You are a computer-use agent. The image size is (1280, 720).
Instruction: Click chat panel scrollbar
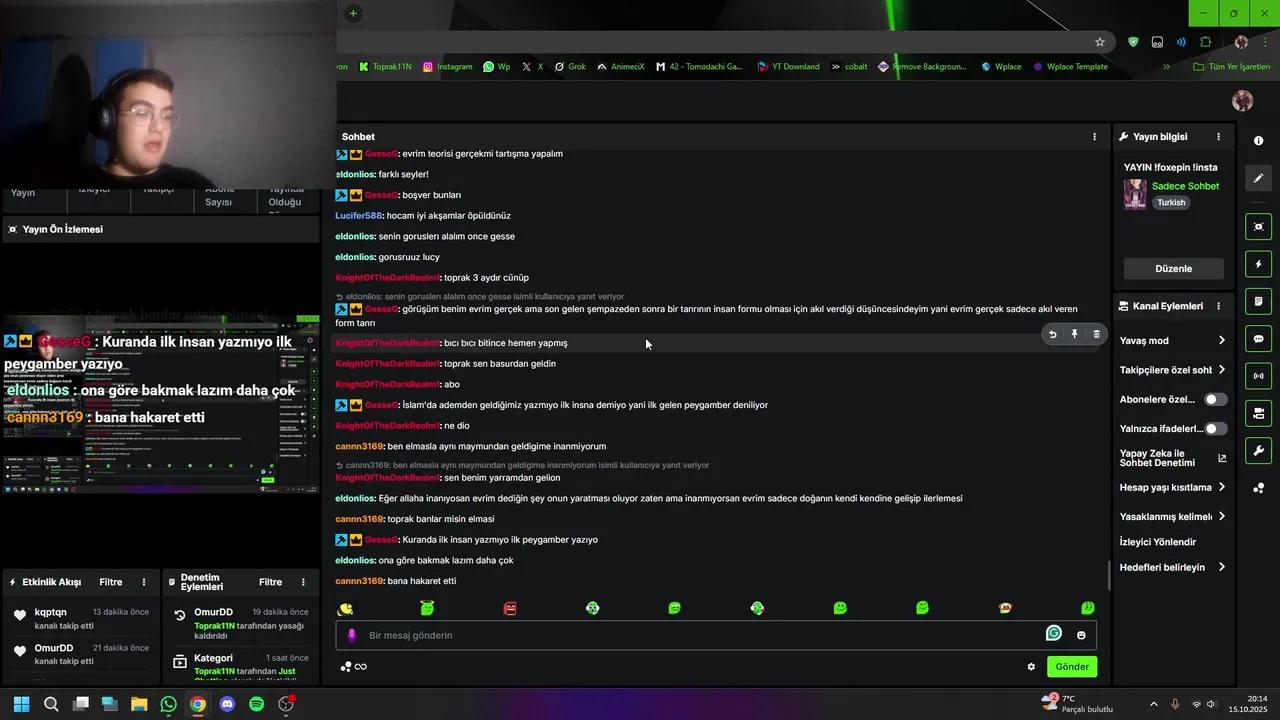[1108, 576]
